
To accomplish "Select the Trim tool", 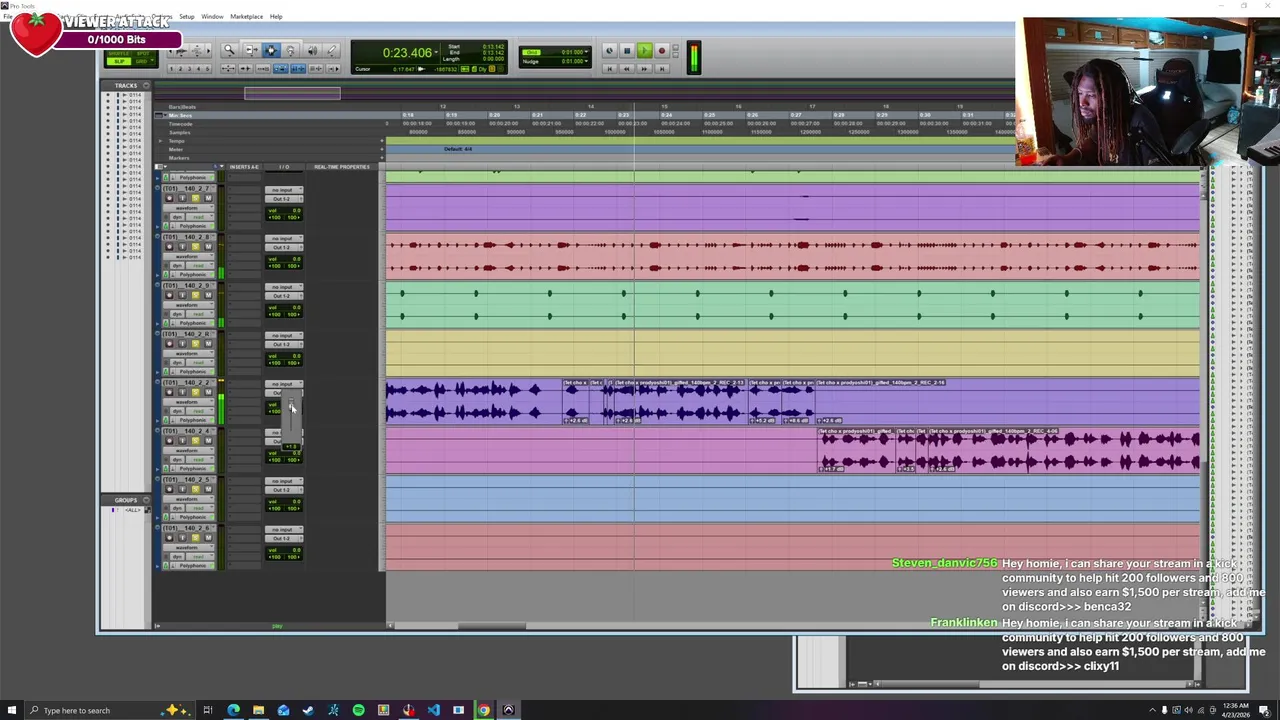I will point(252,50).
